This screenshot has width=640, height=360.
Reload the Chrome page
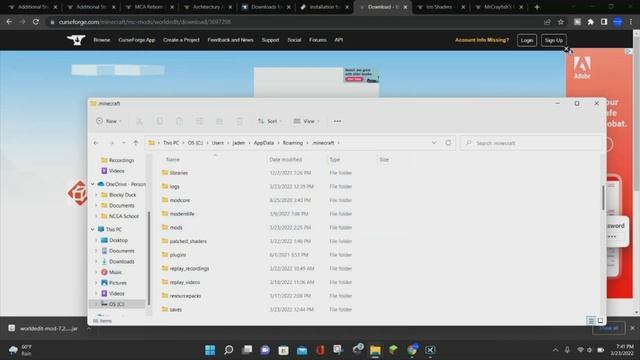pyautogui.click(x=36, y=22)
